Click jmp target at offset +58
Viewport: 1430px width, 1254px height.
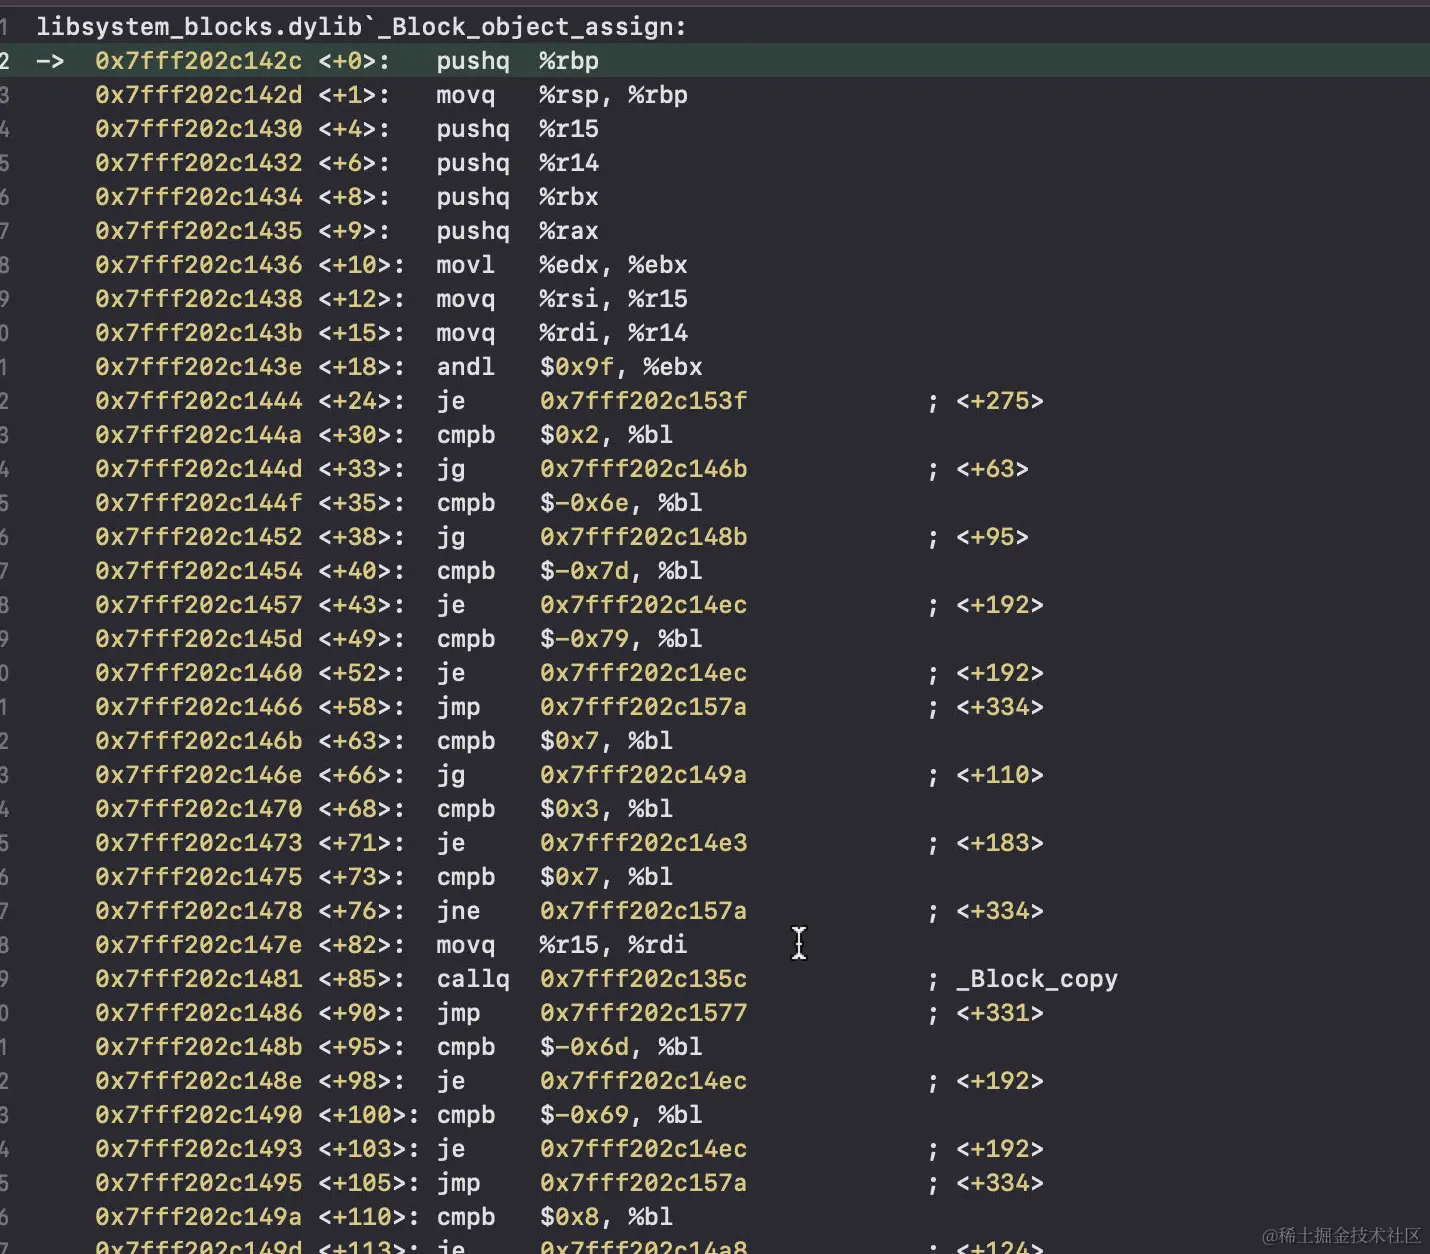click(643, 707)
